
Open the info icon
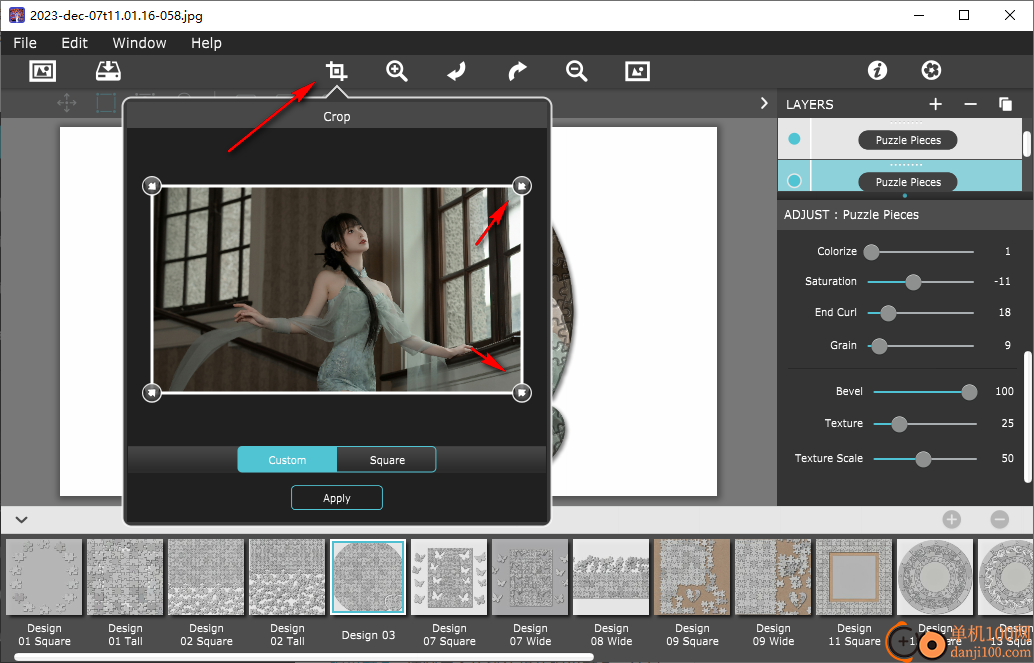877,70
